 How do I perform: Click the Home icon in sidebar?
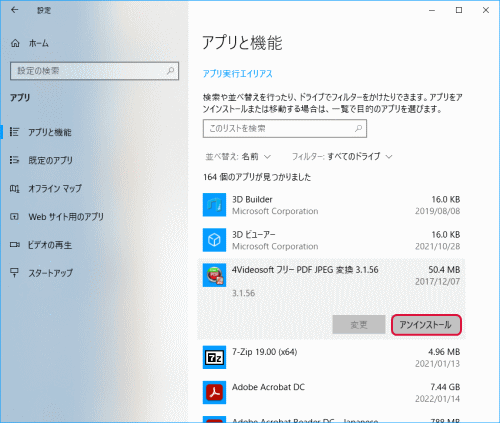pyautogui.click(x=15, y=43)
